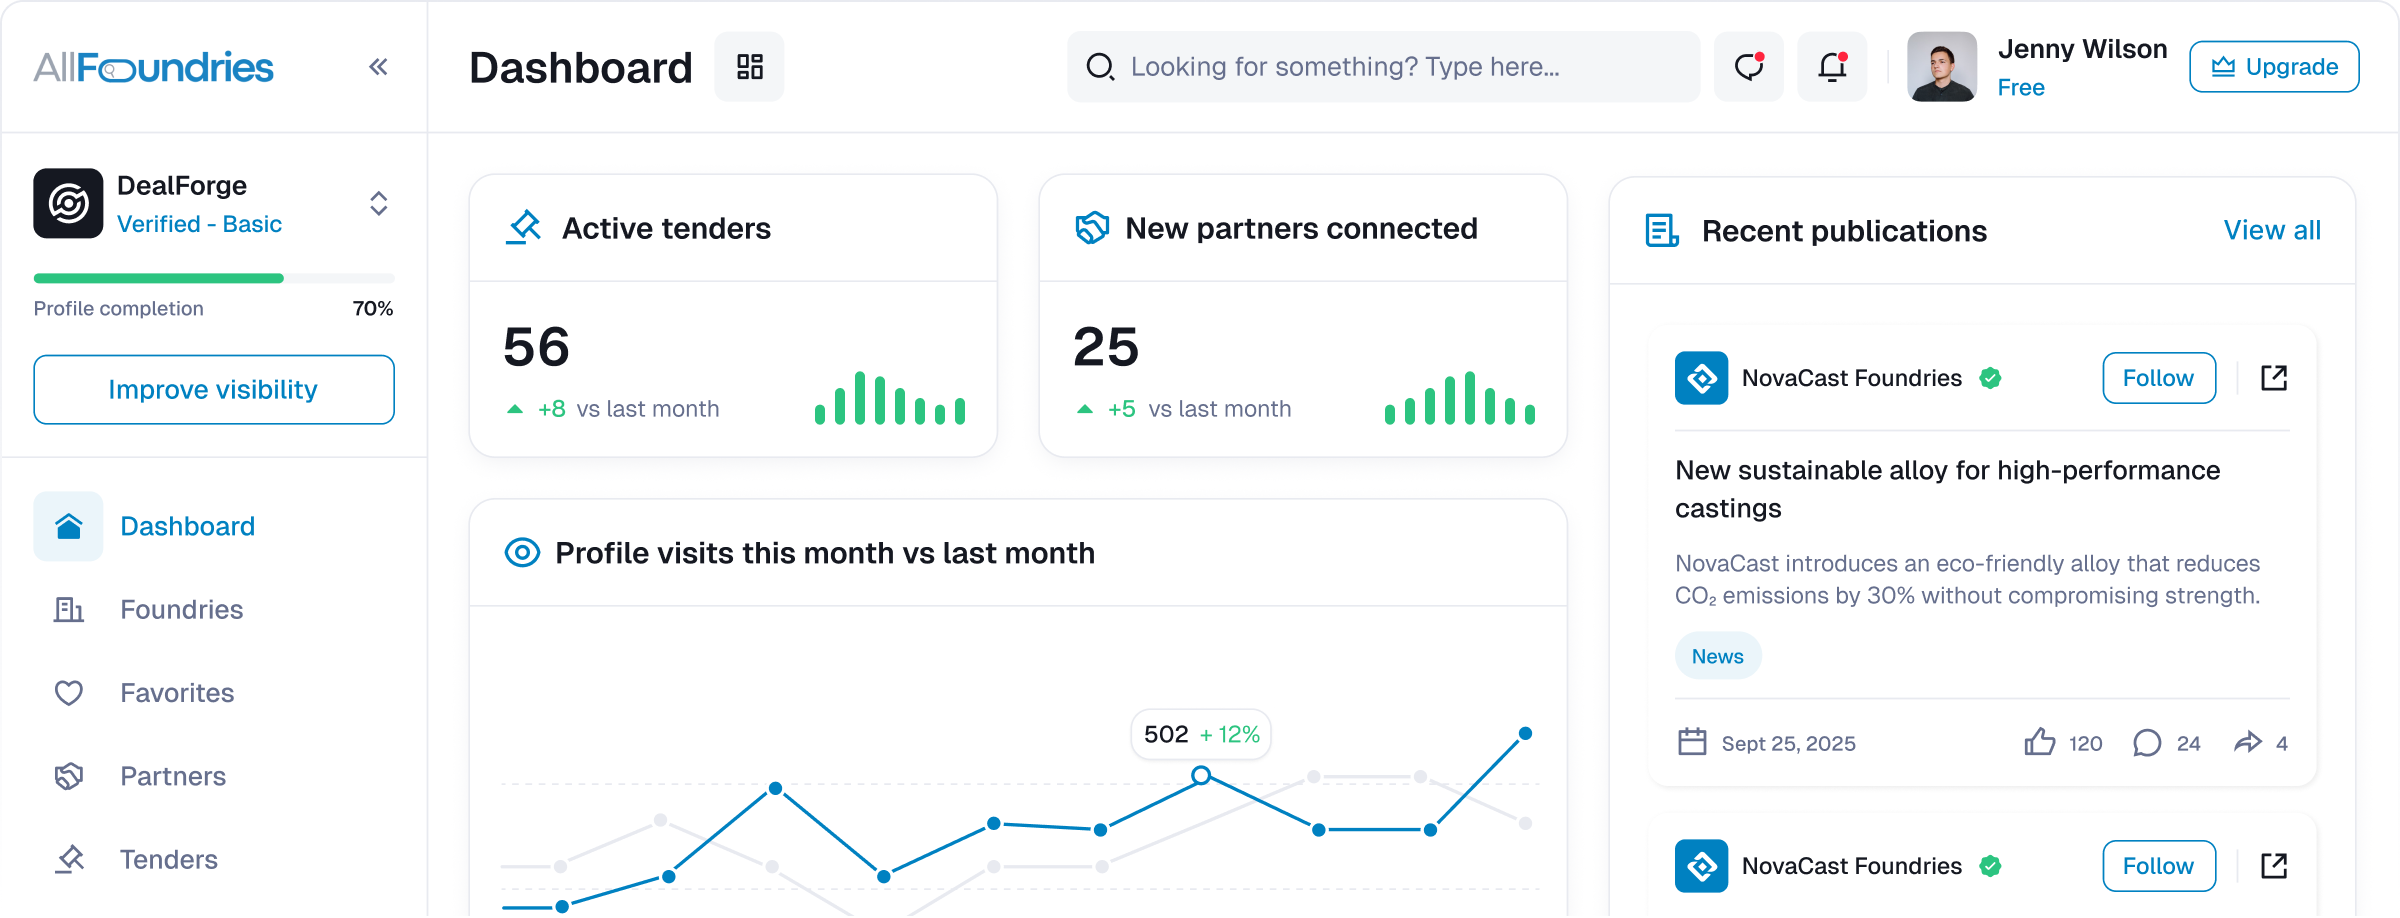Click the Tenders gavel icon in sidebar
Image resolution: width=2400 pixels, height=918 pixels.
69,859
